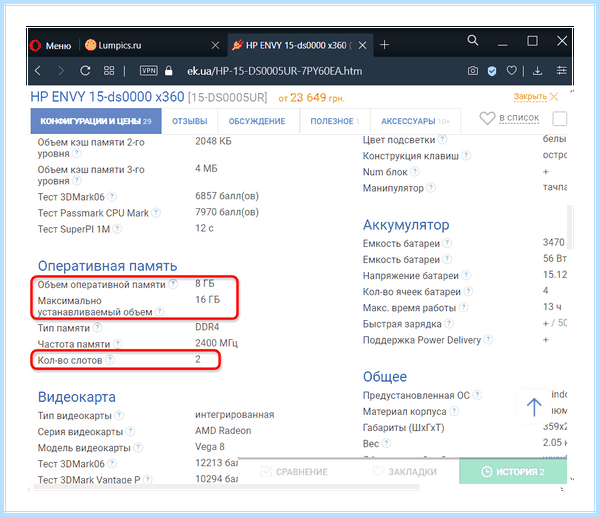
Task: Click help icon next to Тест Passmark CPU Mark
Action: coord(156,213)
